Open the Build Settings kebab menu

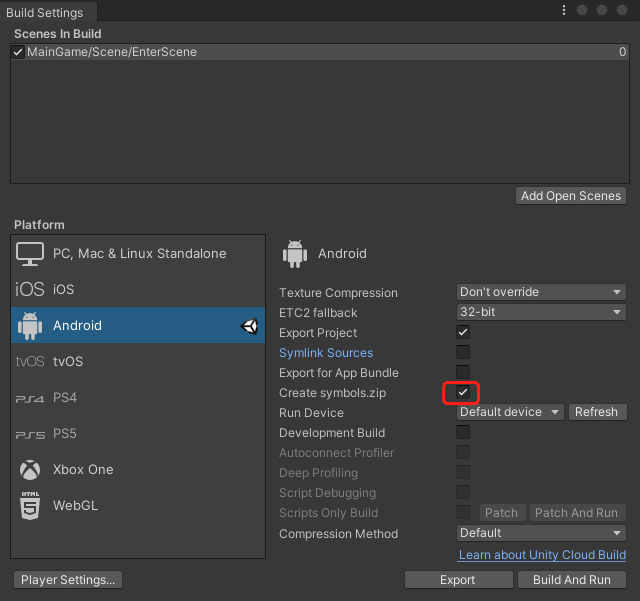click(x=564, y=10)
